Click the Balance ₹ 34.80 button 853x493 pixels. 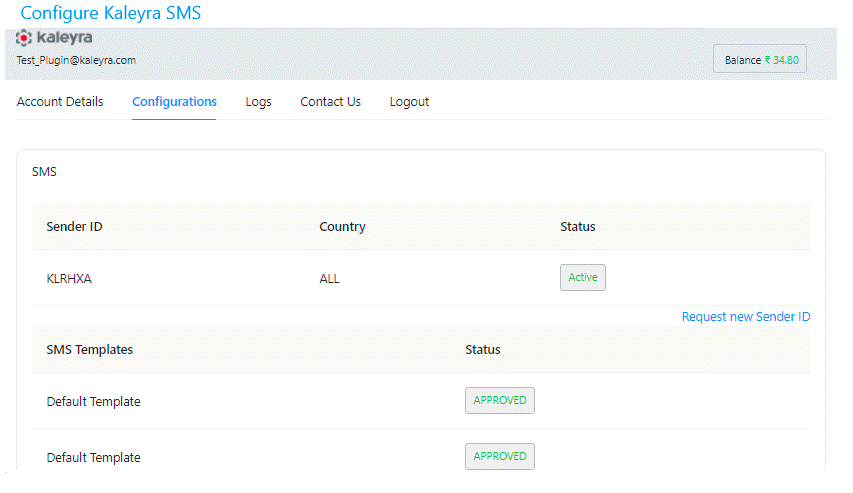coord(759,59)
